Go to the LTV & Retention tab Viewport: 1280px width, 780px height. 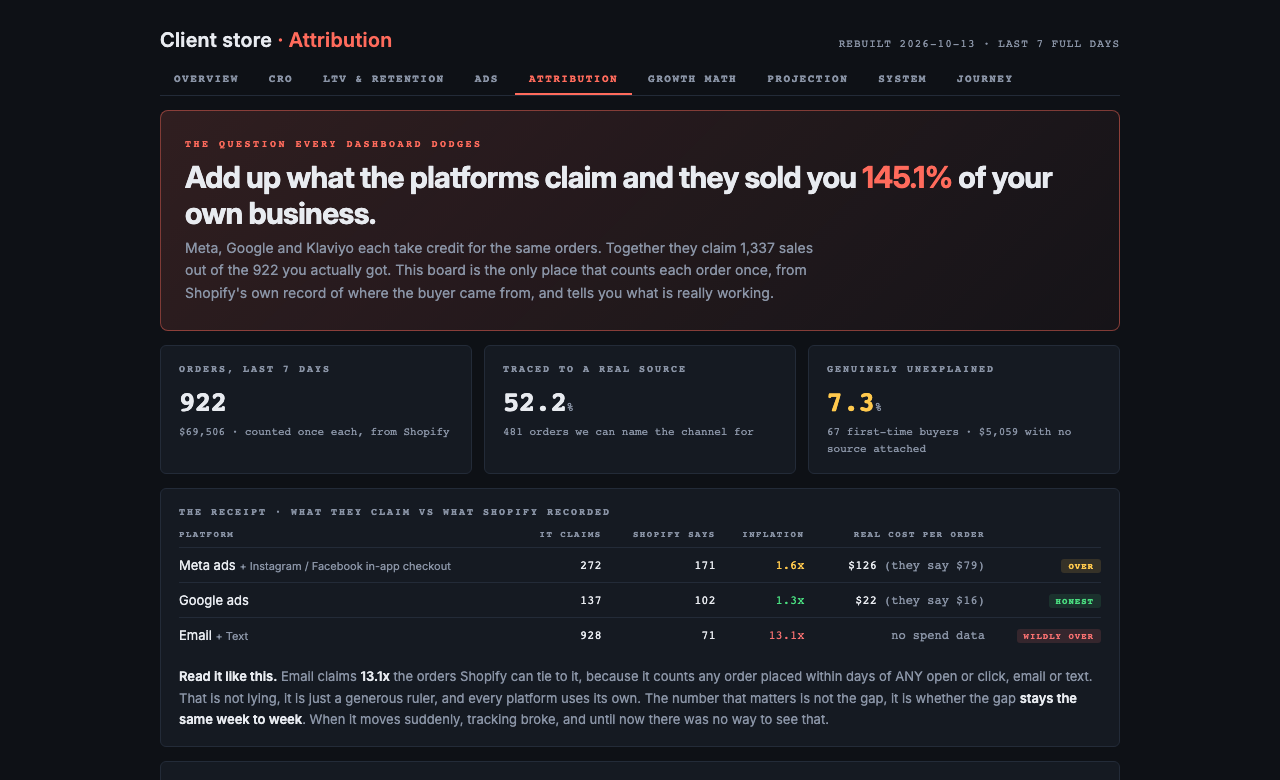pos(383,79)
